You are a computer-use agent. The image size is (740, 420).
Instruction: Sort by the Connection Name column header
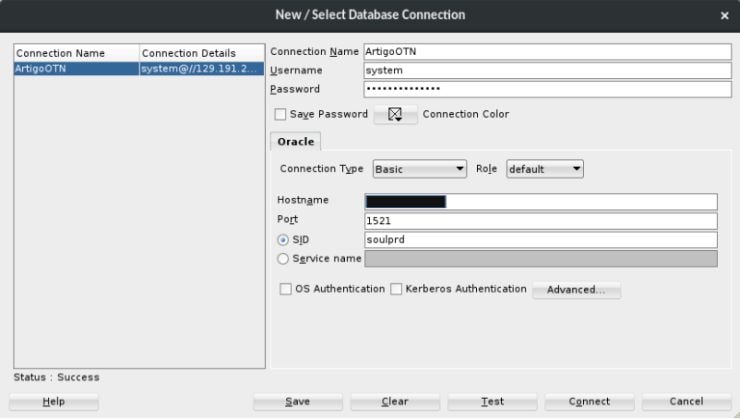tap(77, 53)
